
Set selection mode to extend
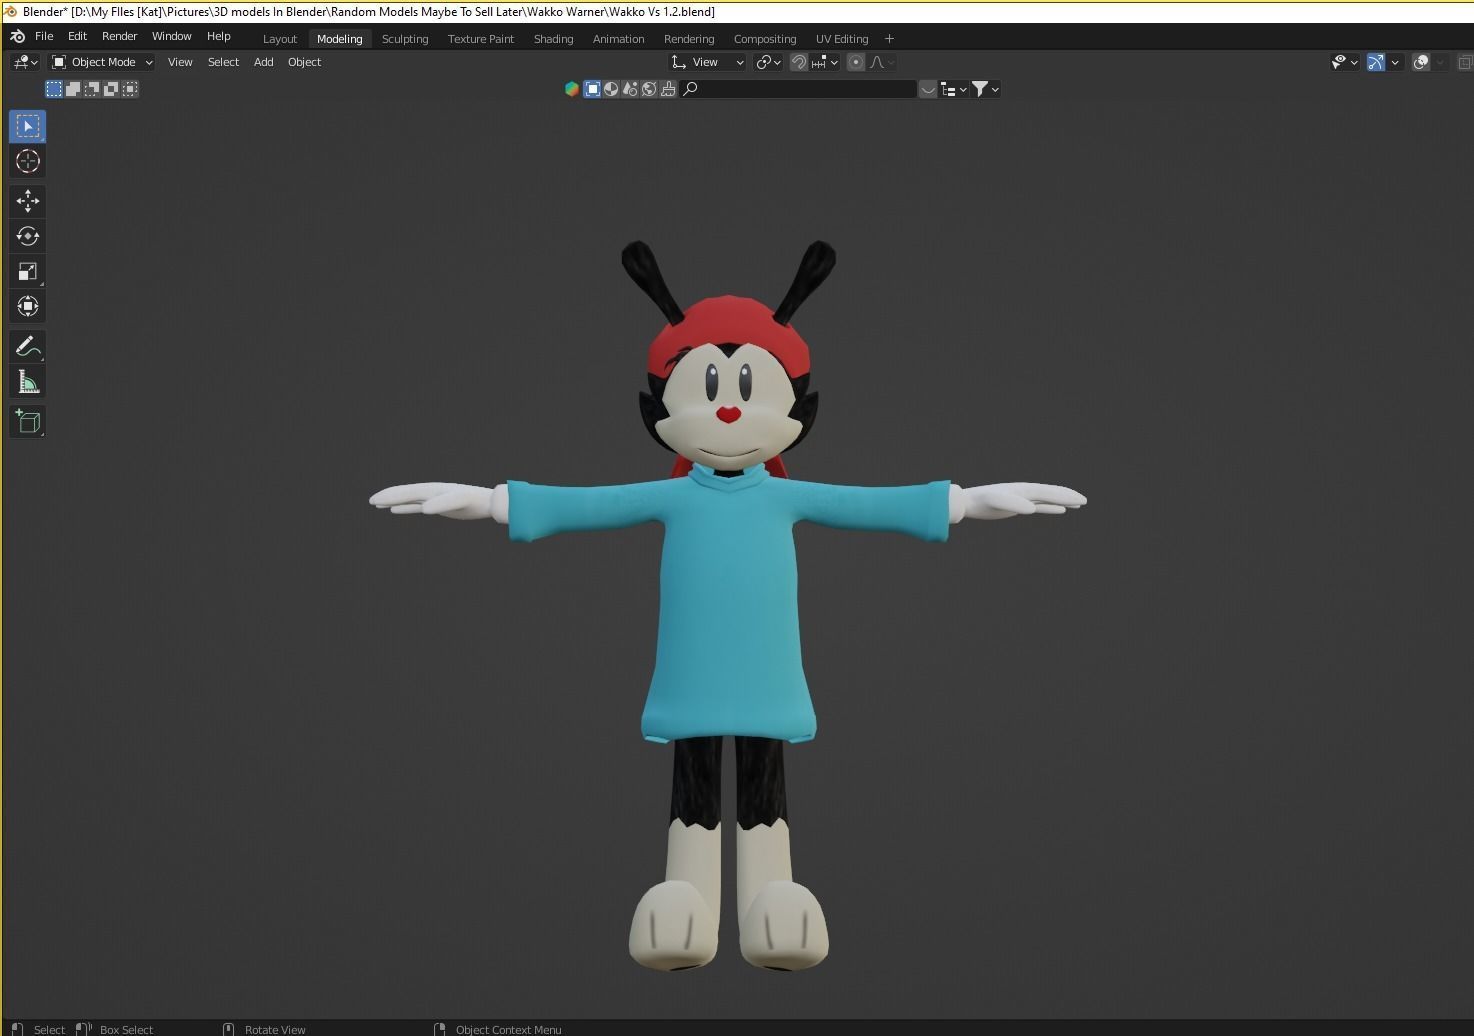click(x=73, y=89)
